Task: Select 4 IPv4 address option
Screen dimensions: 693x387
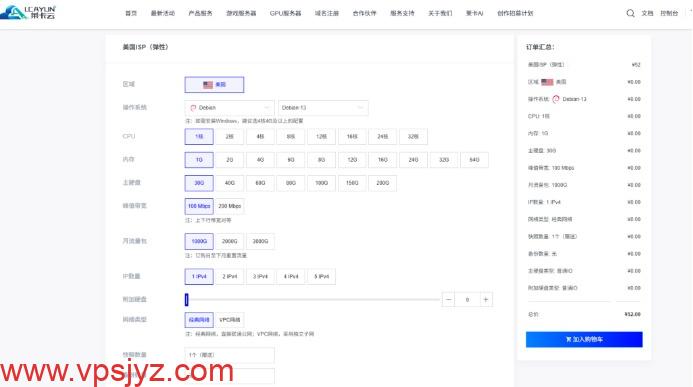Action: tap(291, 277)
